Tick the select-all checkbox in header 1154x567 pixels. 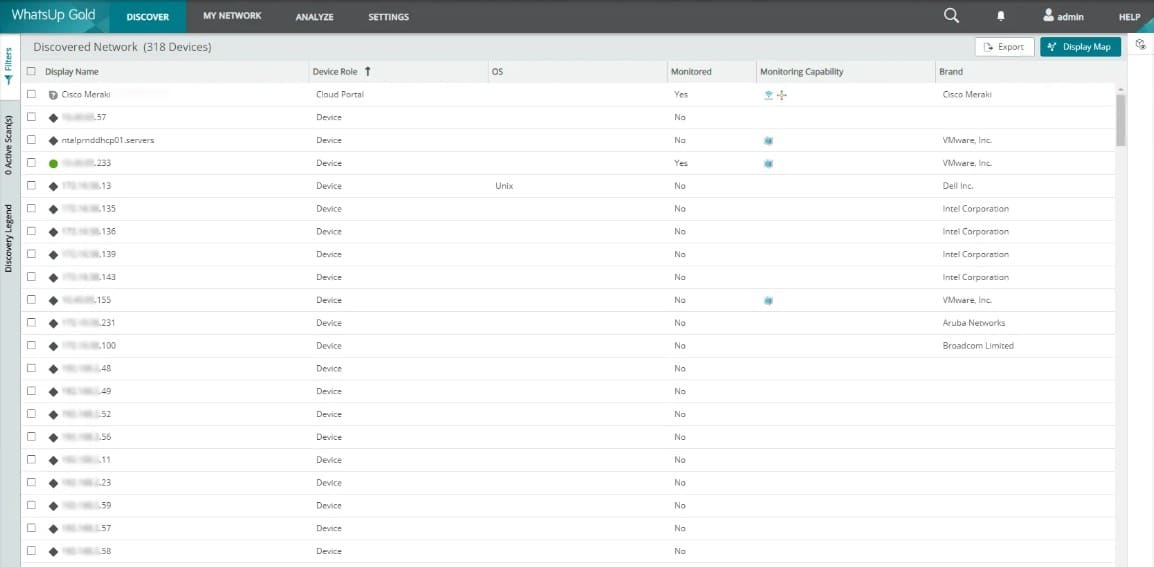pos(31,71)
